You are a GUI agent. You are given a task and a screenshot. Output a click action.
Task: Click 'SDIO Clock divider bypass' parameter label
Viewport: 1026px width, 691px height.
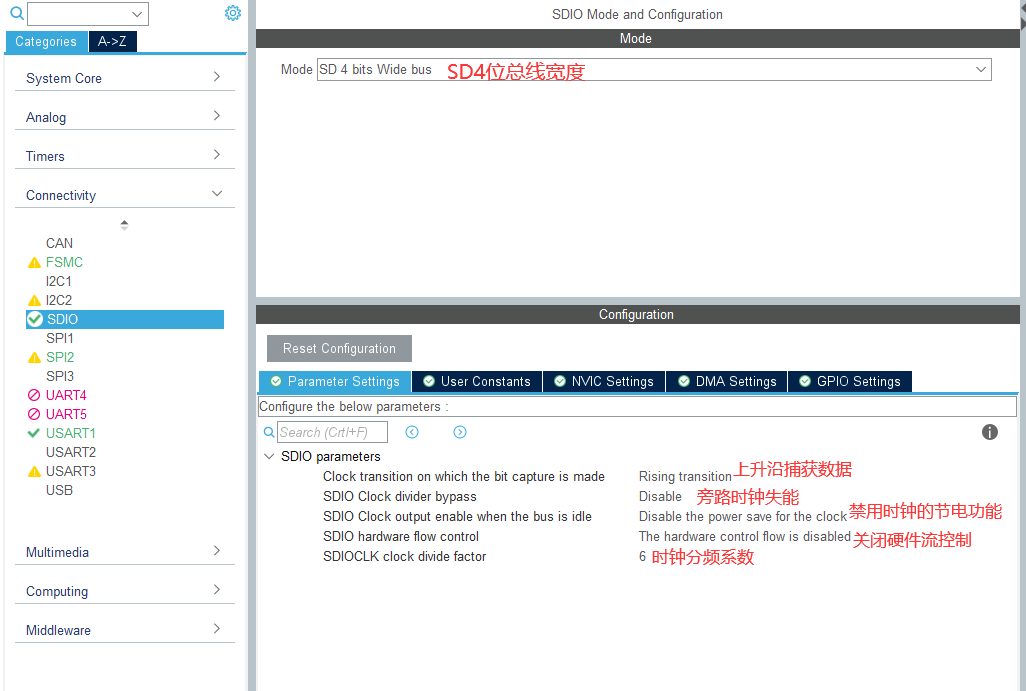coord(399,497)
